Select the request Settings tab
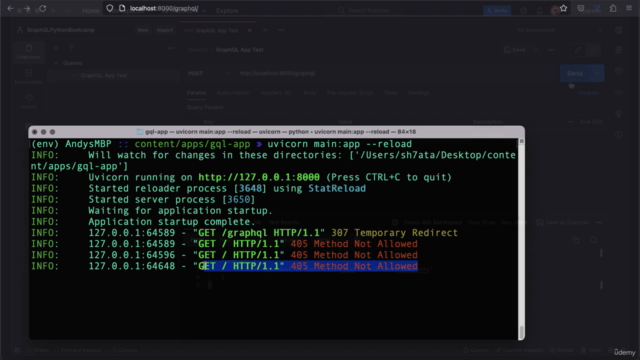The height and width of the screenshot is (360, 640). 418,93
